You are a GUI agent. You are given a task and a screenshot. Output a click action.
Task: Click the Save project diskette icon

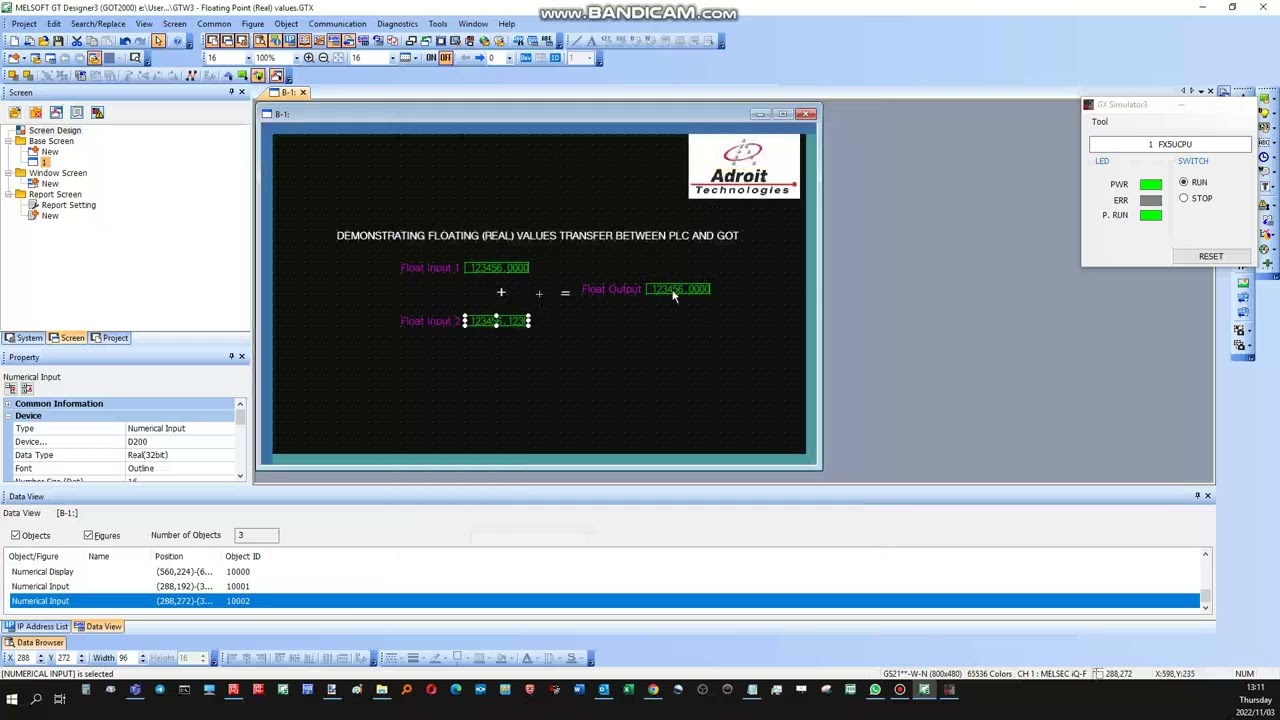(58, 41)
